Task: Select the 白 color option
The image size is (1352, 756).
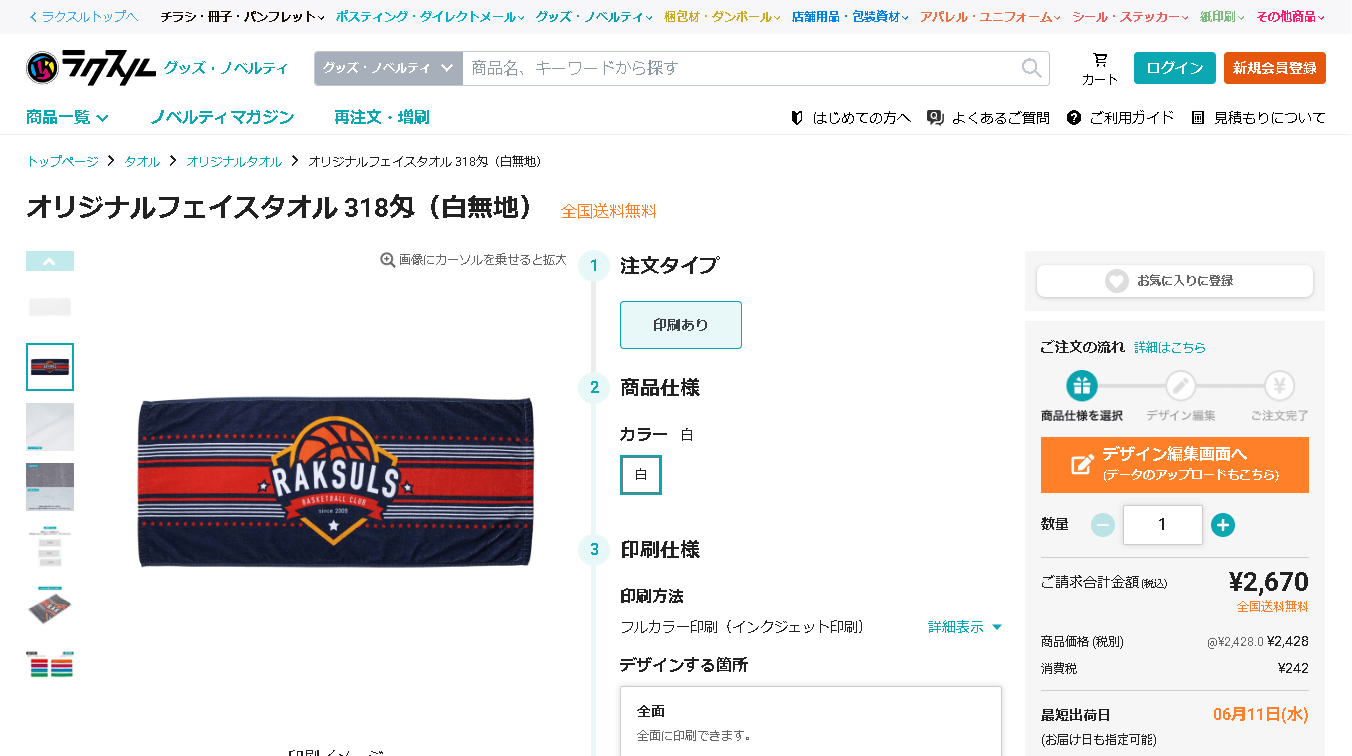Action: click(x=641, y=475)
